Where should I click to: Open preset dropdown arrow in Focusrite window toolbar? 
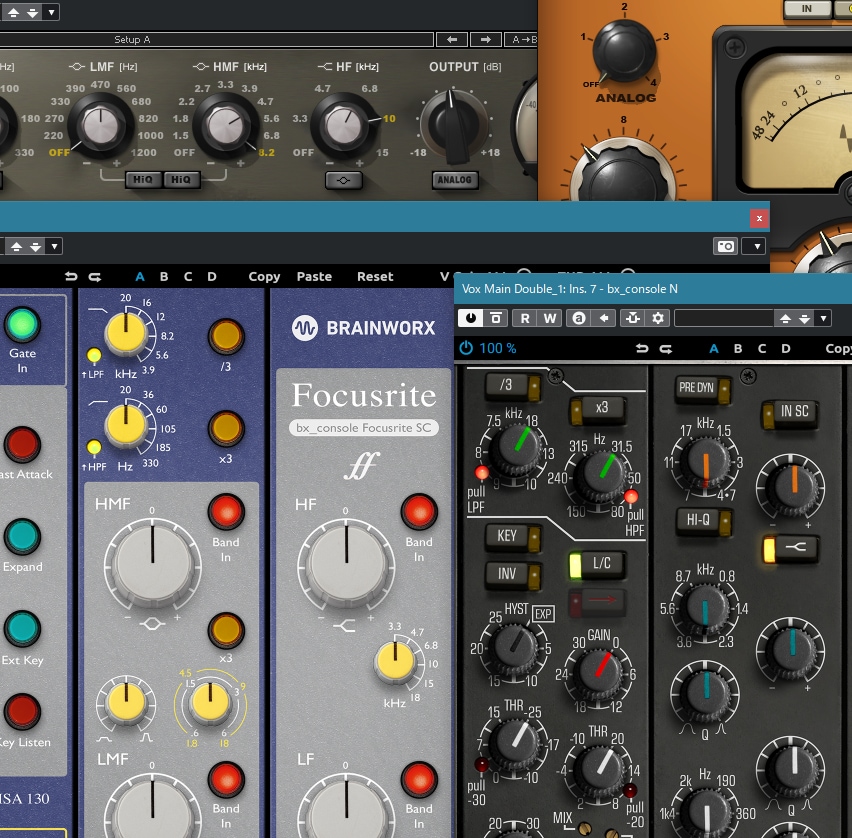[54, 246]
